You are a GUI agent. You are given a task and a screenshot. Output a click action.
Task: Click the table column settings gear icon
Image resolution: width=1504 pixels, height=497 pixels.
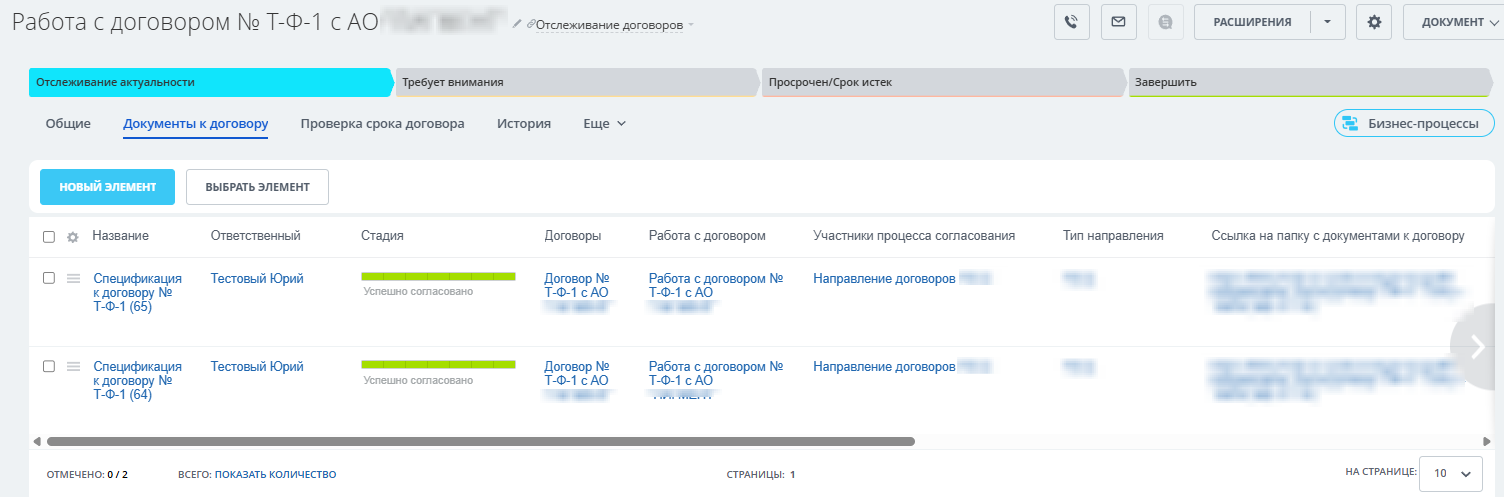72,237
